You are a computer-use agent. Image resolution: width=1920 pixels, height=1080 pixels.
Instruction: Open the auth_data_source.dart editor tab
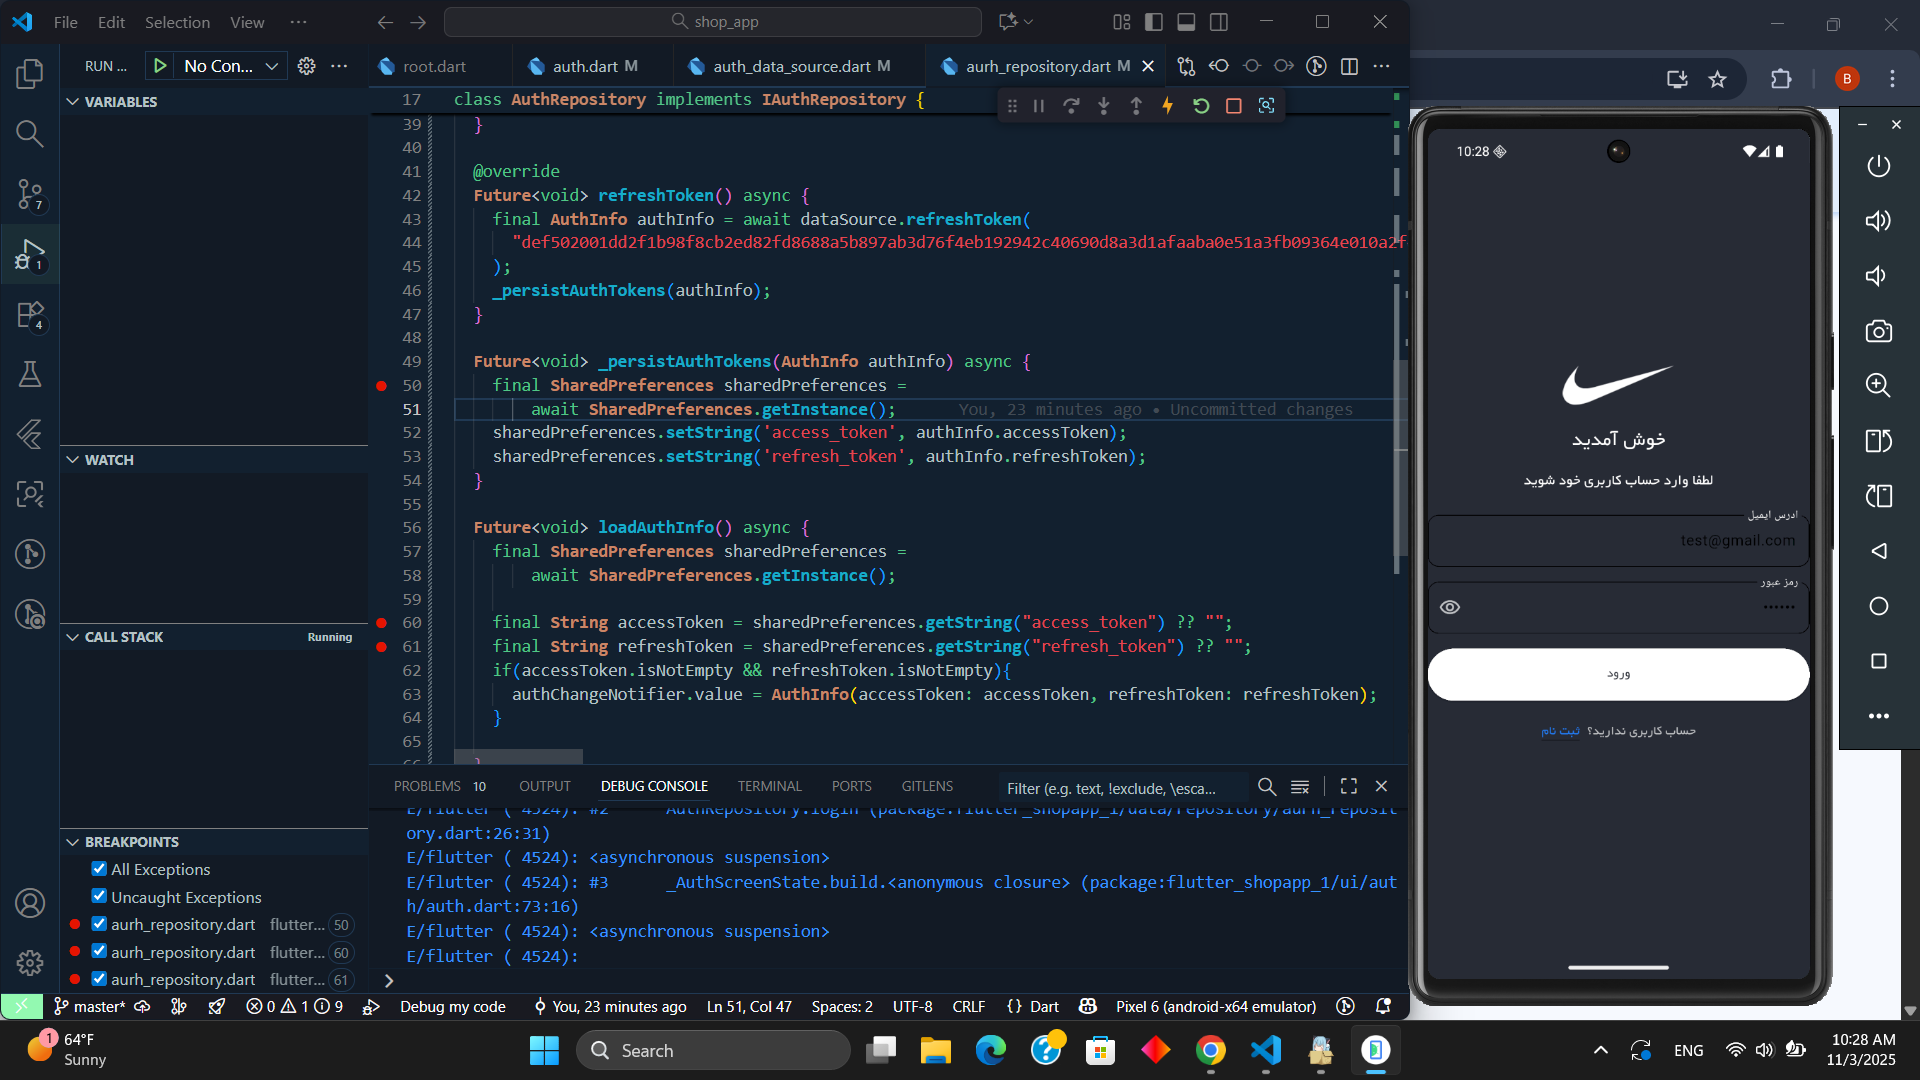(x=790, y=66)
